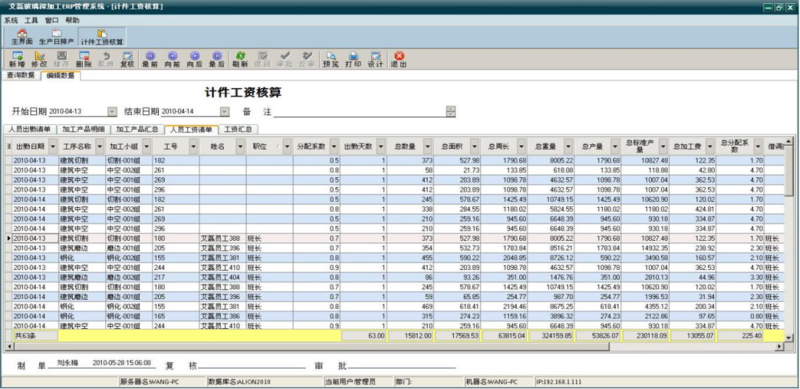800x389 pixels.
Task: Jump to last record with 最后
Action: 217,59
